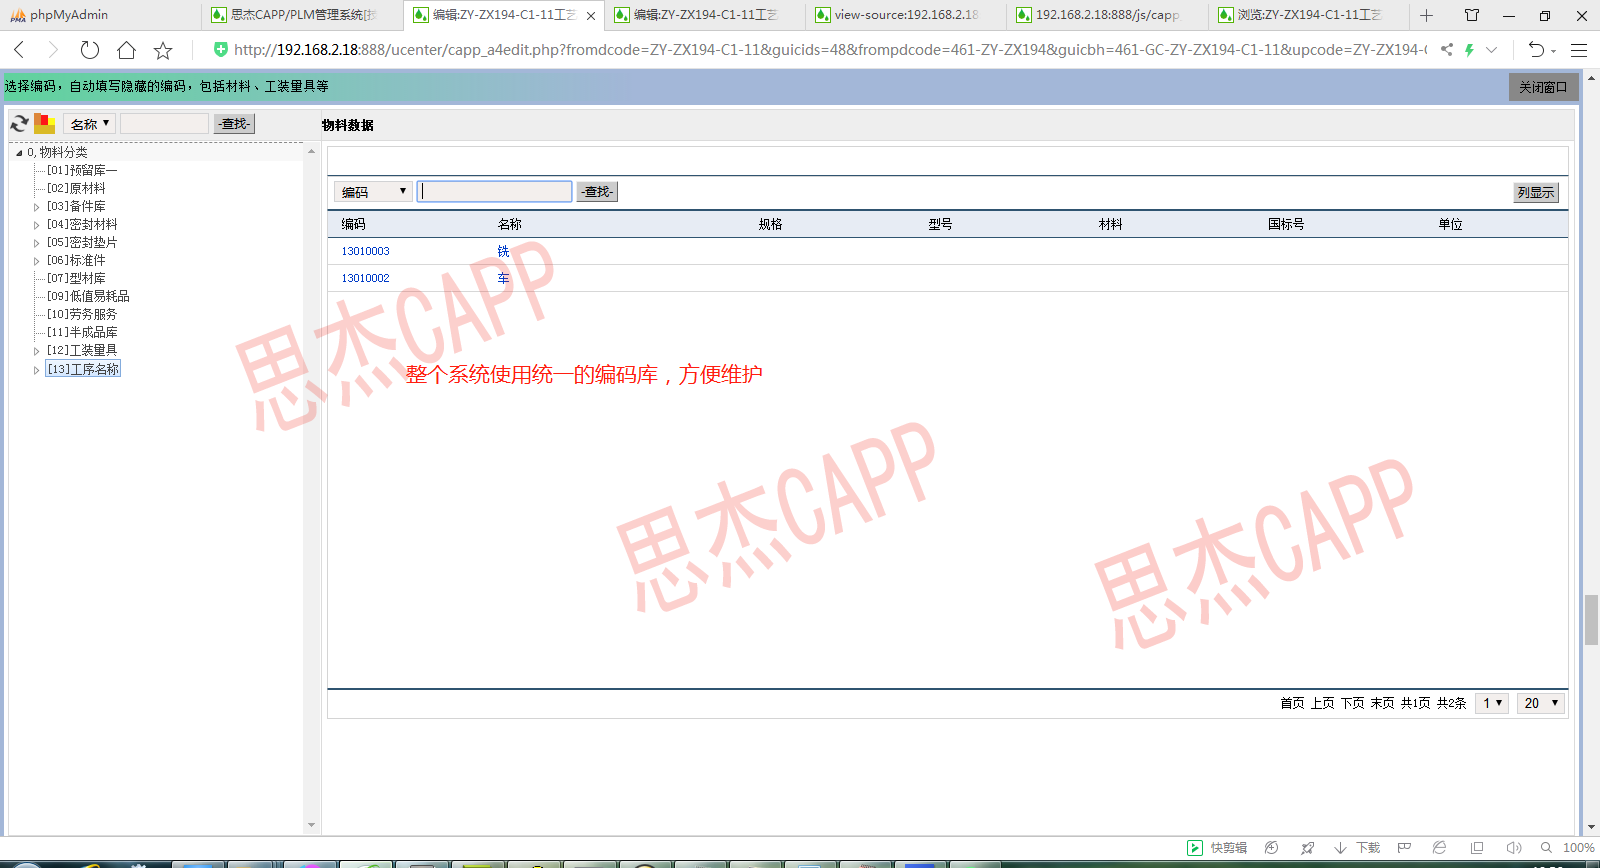Click the 关闭窗口 button
Screen dimensions: 1600x868
pyautogui.click(x=1543, y=87)
